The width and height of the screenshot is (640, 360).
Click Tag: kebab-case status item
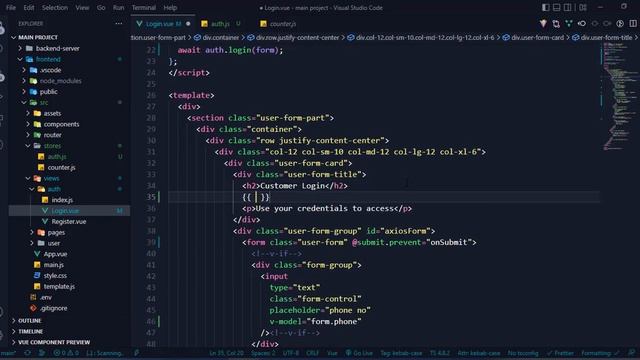401,353
